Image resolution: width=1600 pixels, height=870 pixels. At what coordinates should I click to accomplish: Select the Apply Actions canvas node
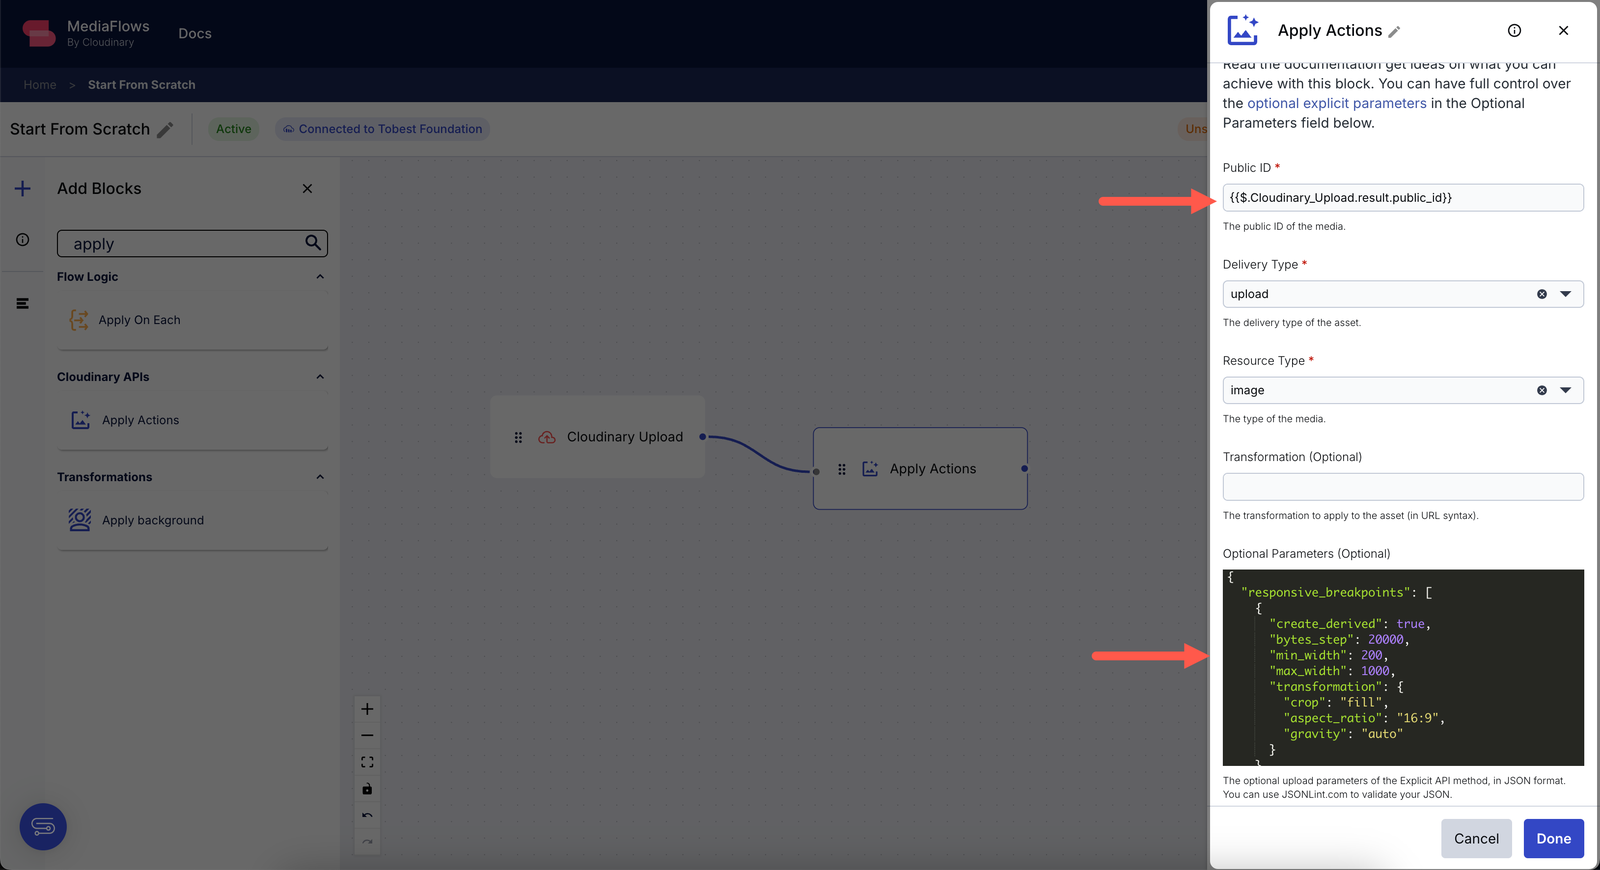(x=920, y=469)
